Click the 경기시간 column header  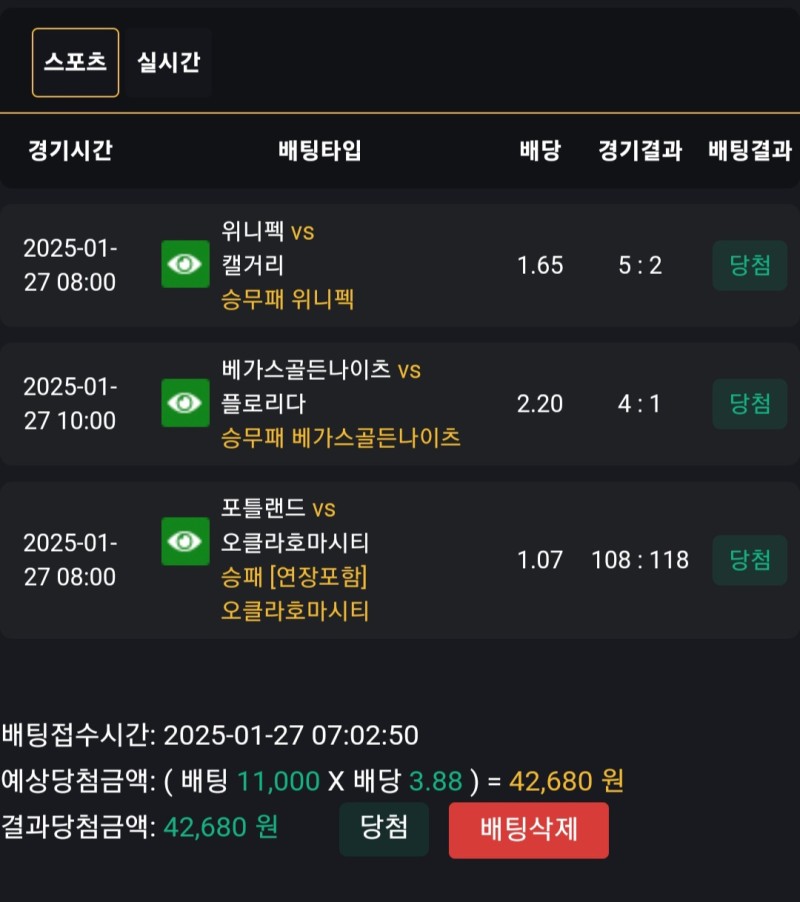click(70, 151)
